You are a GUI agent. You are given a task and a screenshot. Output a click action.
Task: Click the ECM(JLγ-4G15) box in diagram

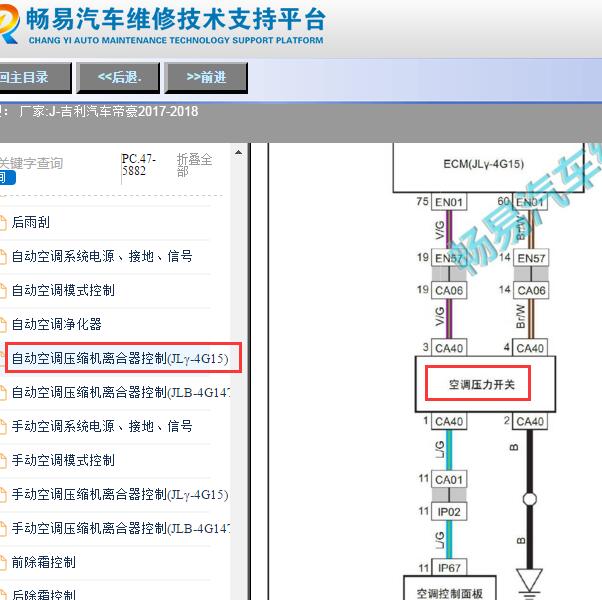(488, 167)
